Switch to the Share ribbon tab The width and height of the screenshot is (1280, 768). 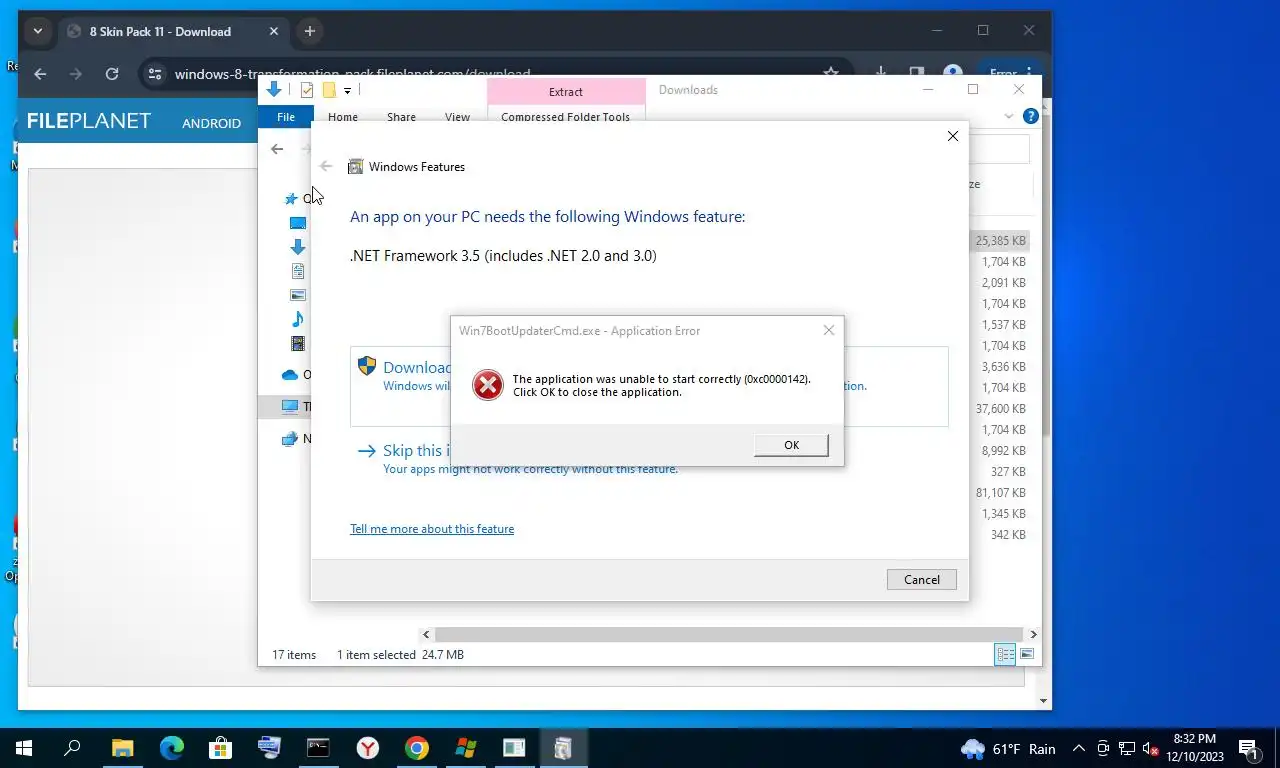click(401, 117)
